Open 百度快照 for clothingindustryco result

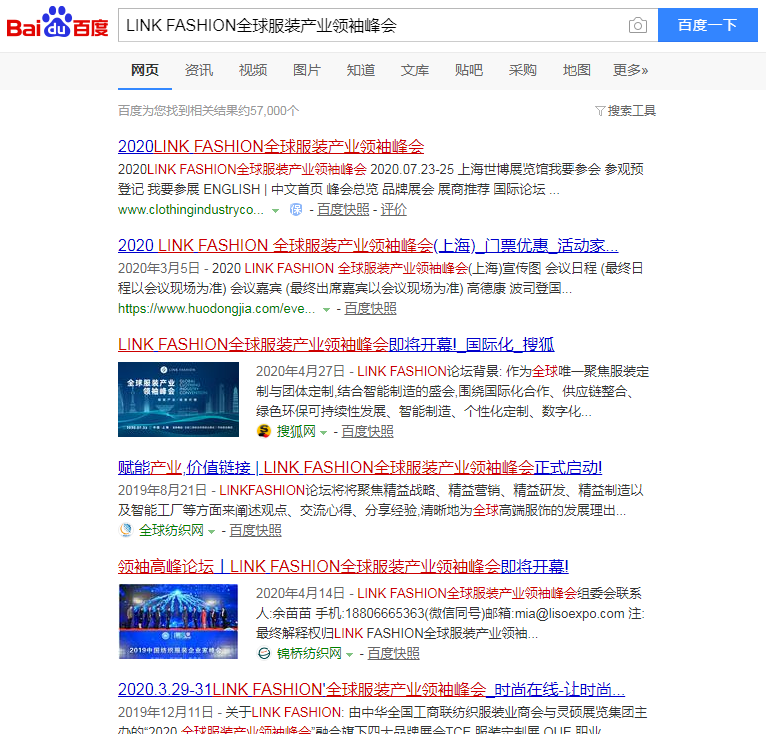343,210
